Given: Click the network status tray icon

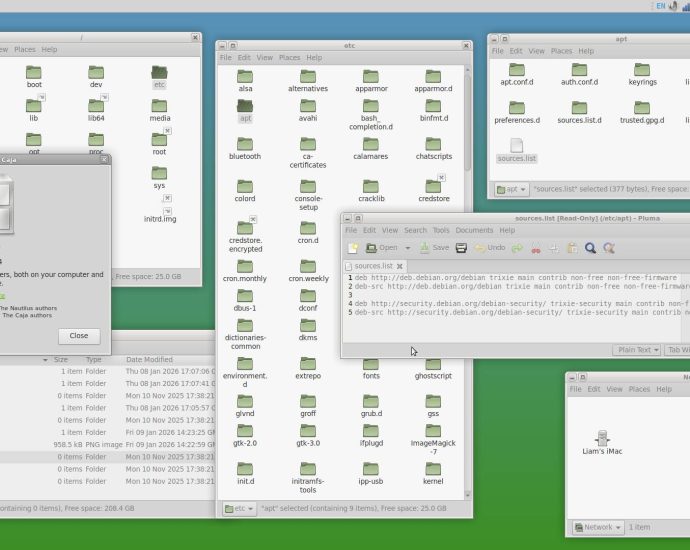Looking at the screenshot, I should tap(686, 6).
